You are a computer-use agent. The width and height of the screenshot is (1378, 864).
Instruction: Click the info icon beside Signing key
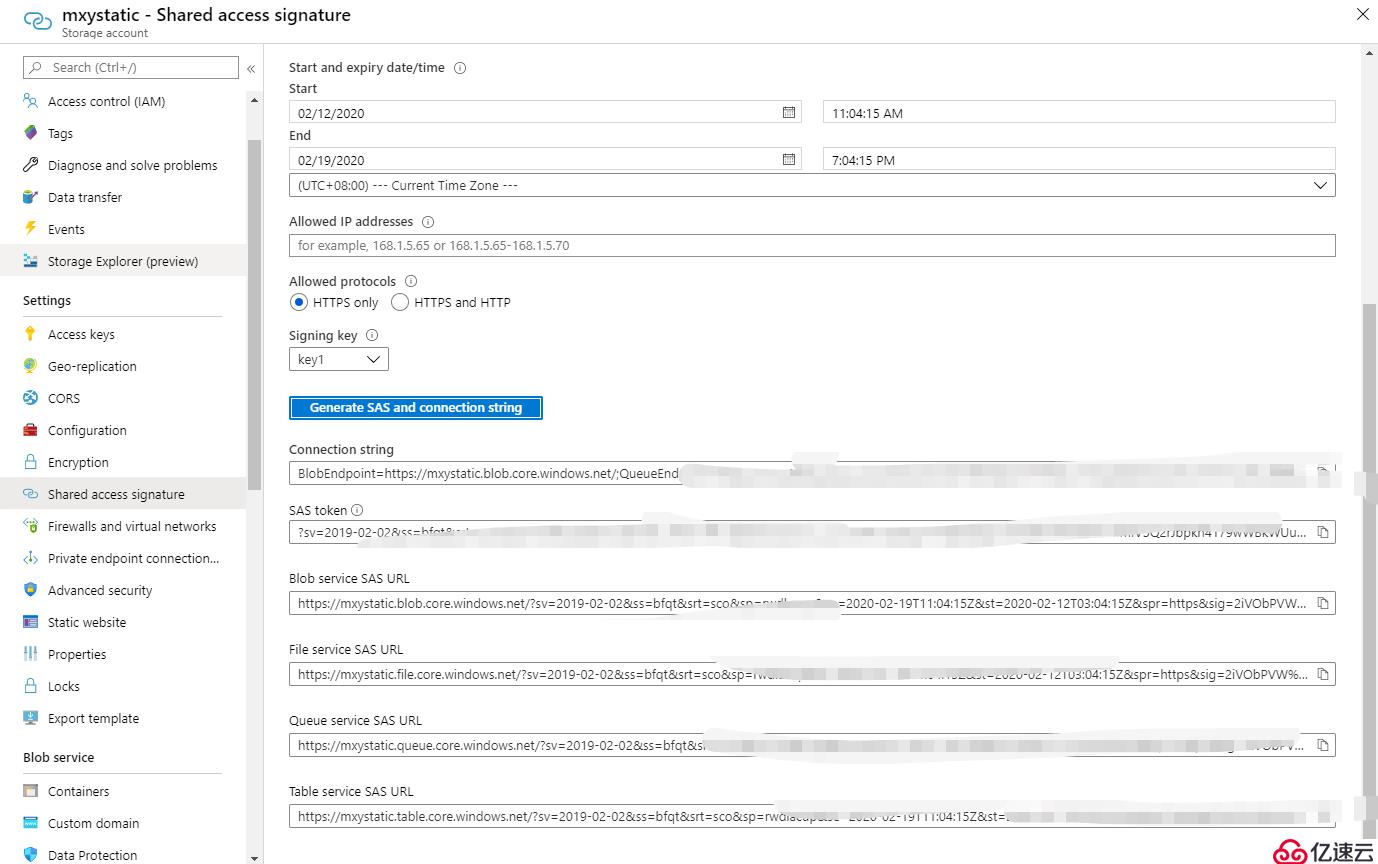(x=372, y=336)
